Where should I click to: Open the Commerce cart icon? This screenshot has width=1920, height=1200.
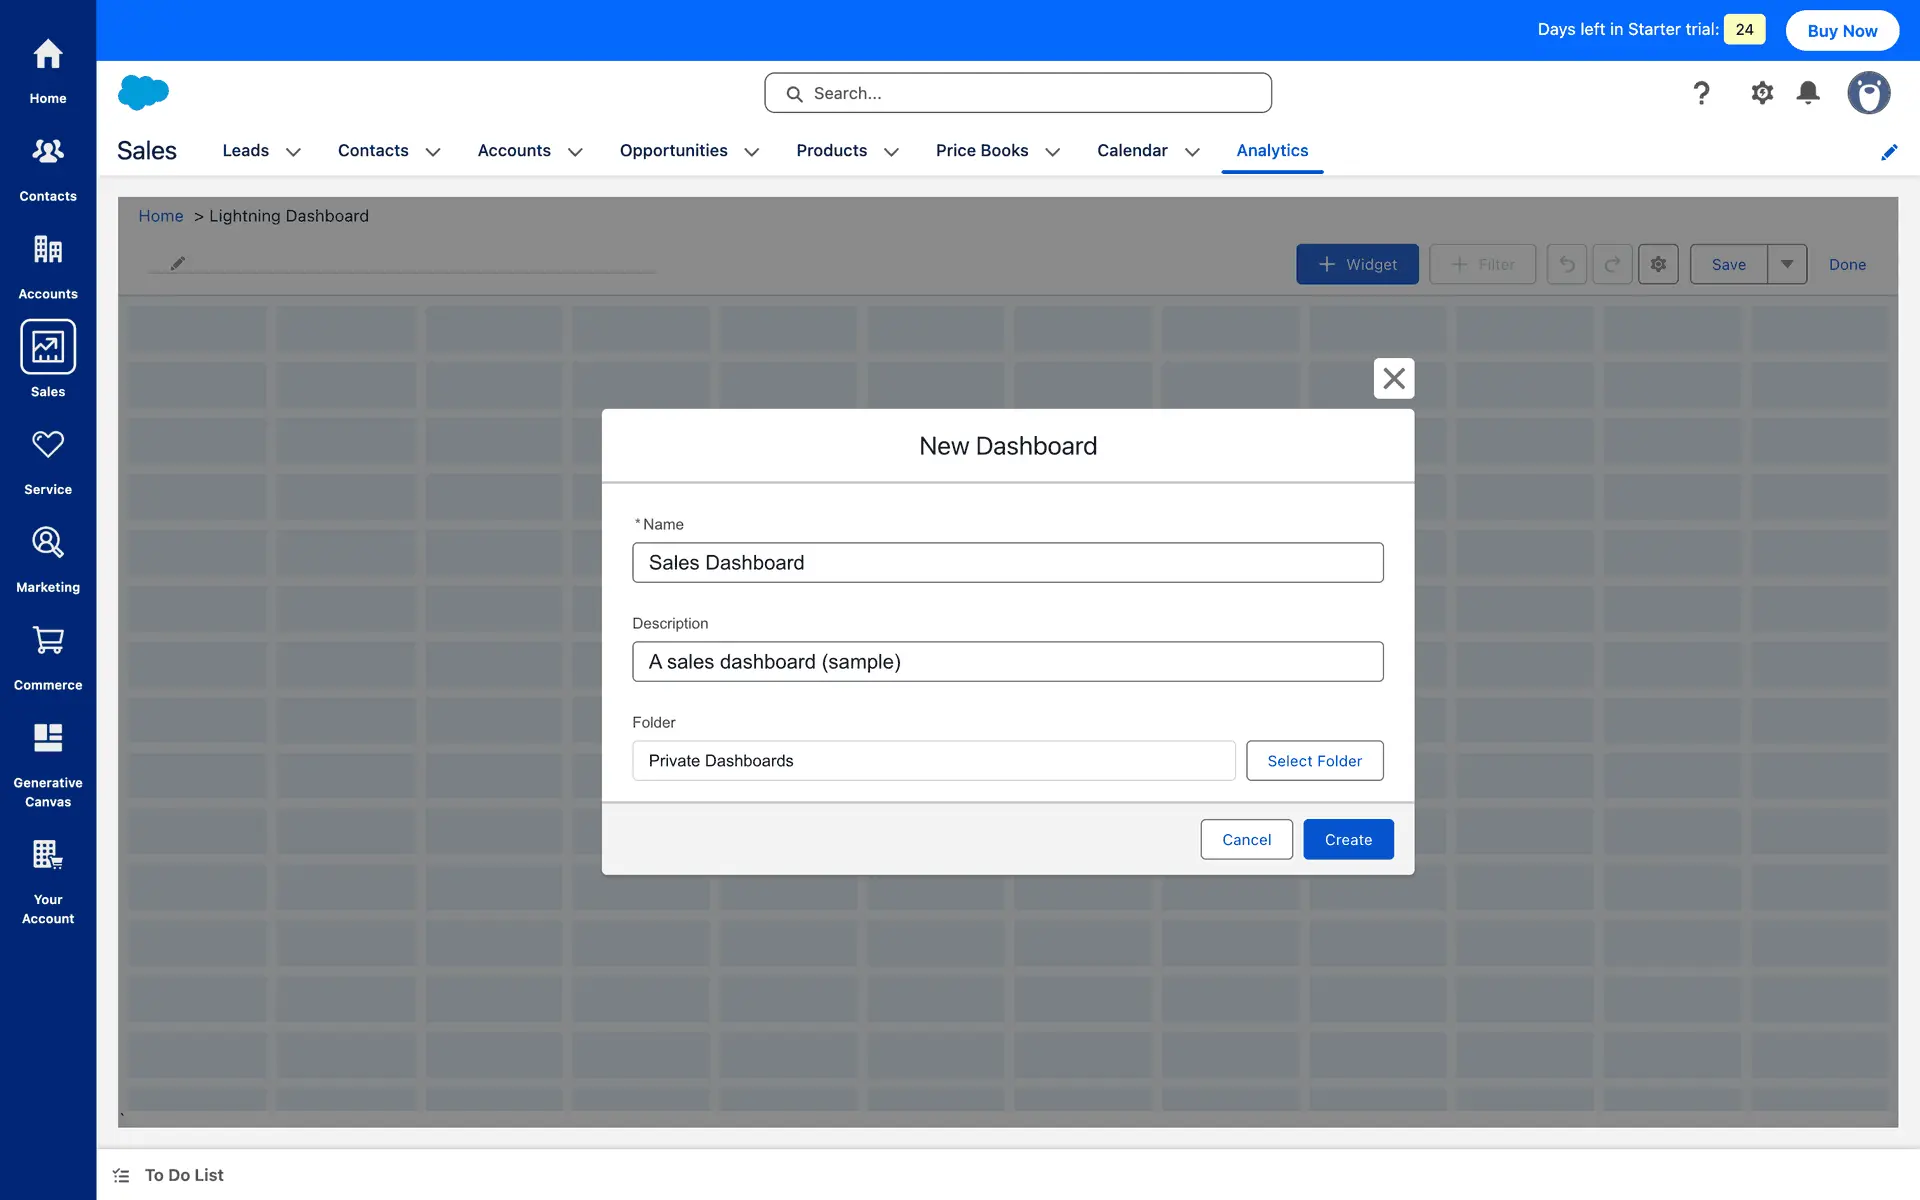click(x=47, y=640)
